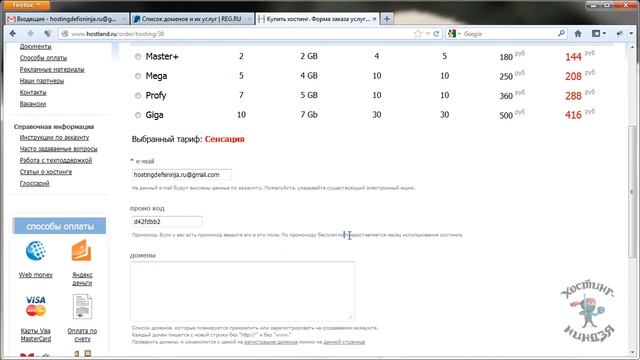Go back with the browser back arrow
The image size is (640, 360).
13,33
